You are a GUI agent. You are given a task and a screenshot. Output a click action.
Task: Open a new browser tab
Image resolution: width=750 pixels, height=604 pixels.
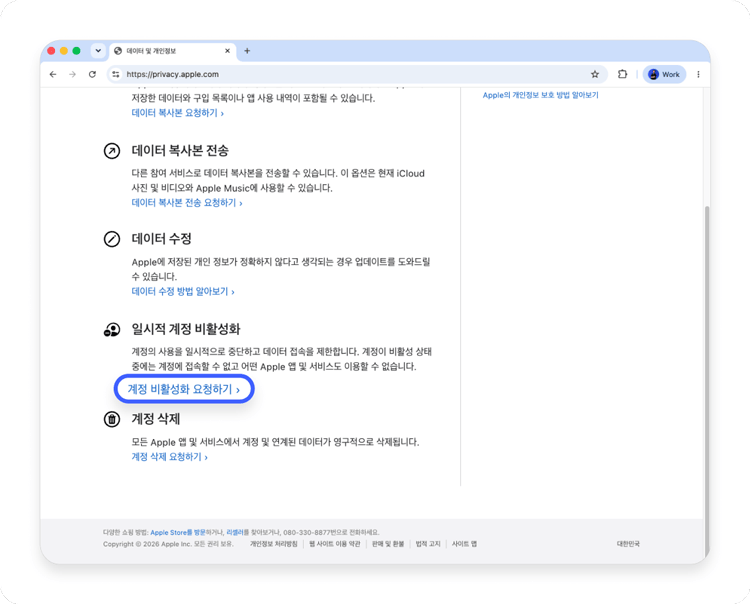pyautogui.click(x=247, y=51)
